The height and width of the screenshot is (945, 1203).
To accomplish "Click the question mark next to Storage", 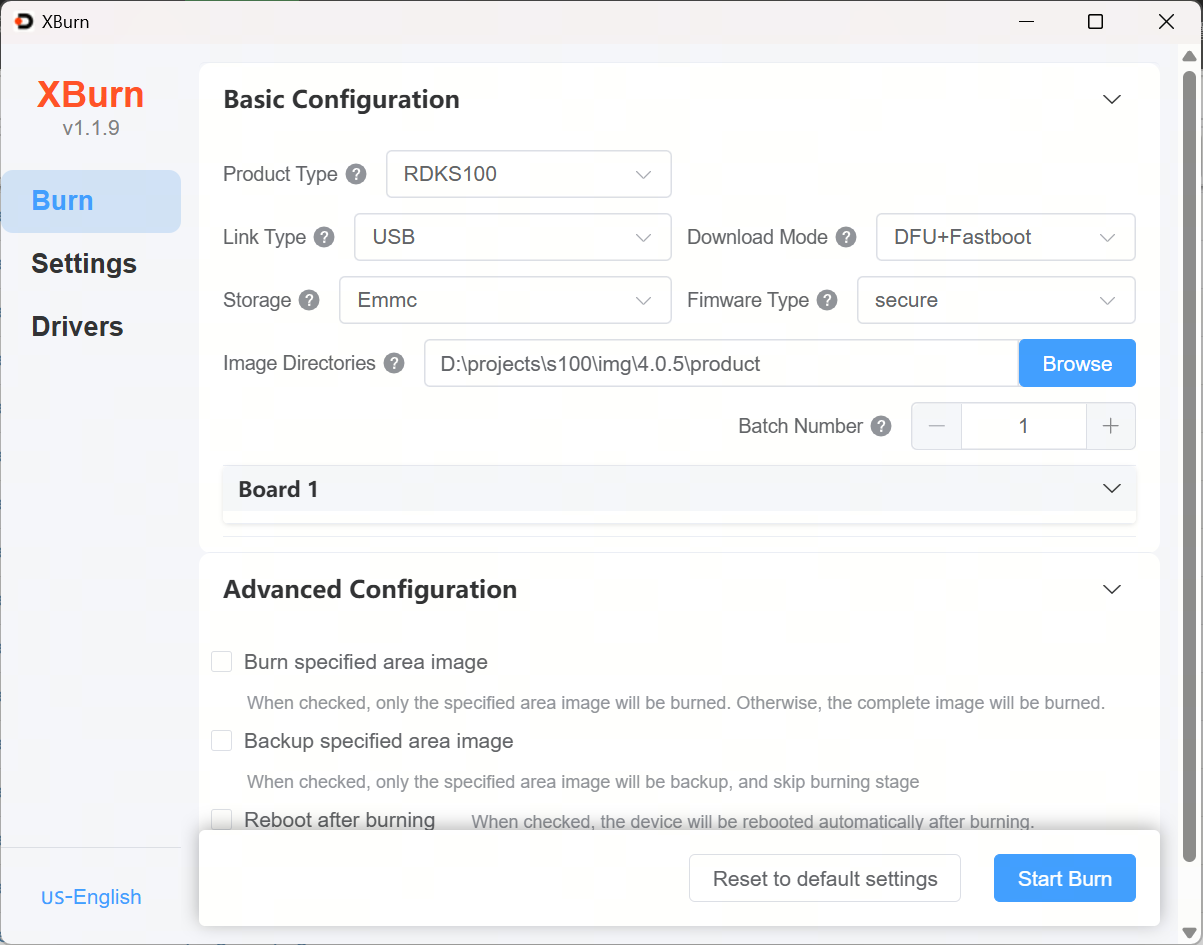I will 309,300.
